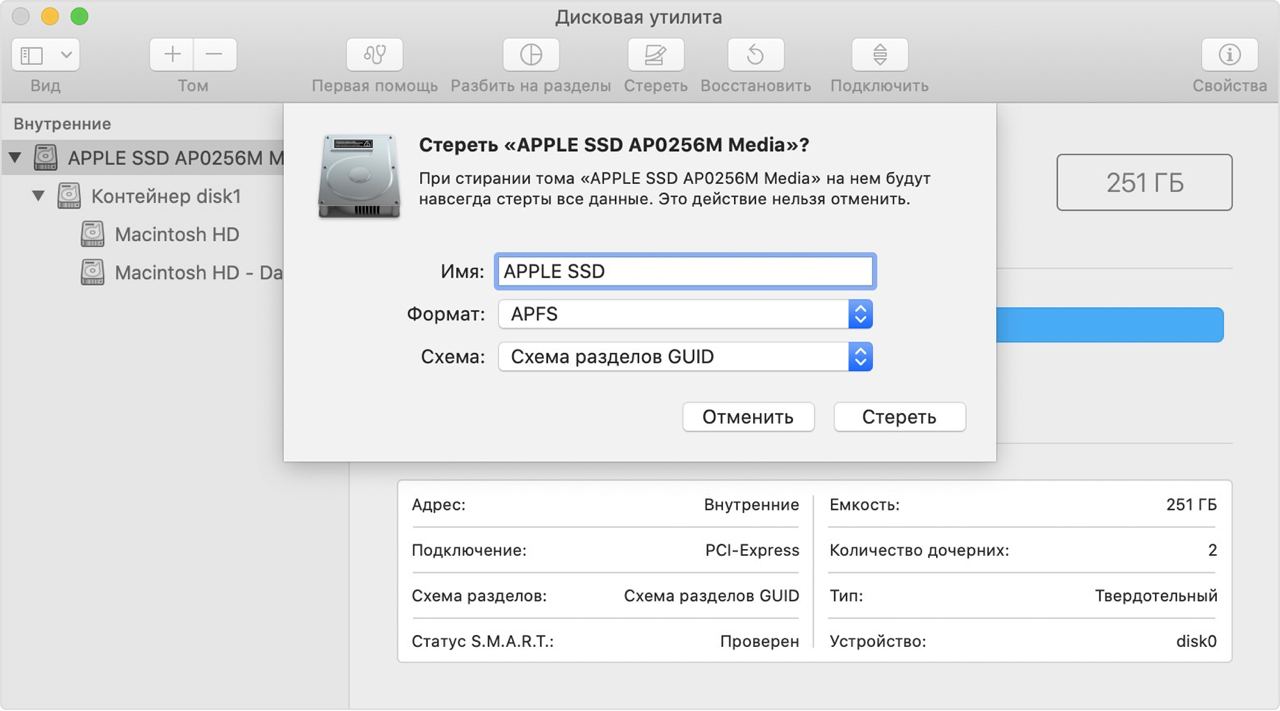Click the Дисковая утилита window title
Screen dimensions: 1280x711
640,17
